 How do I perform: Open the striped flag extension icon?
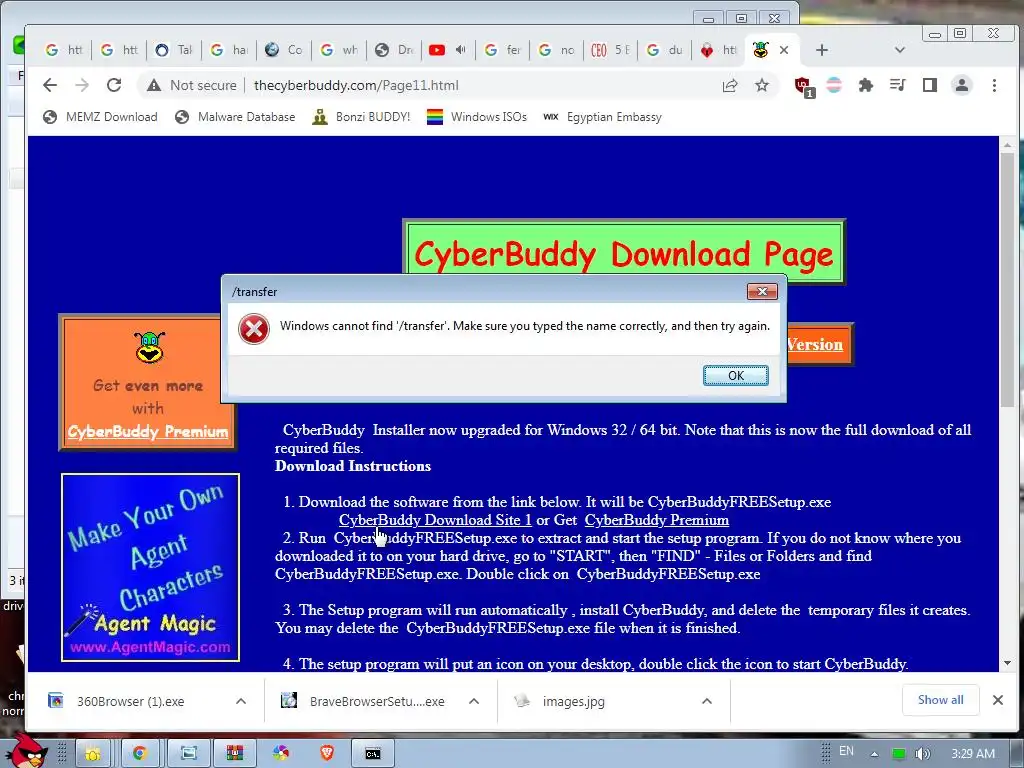(834, 85)
